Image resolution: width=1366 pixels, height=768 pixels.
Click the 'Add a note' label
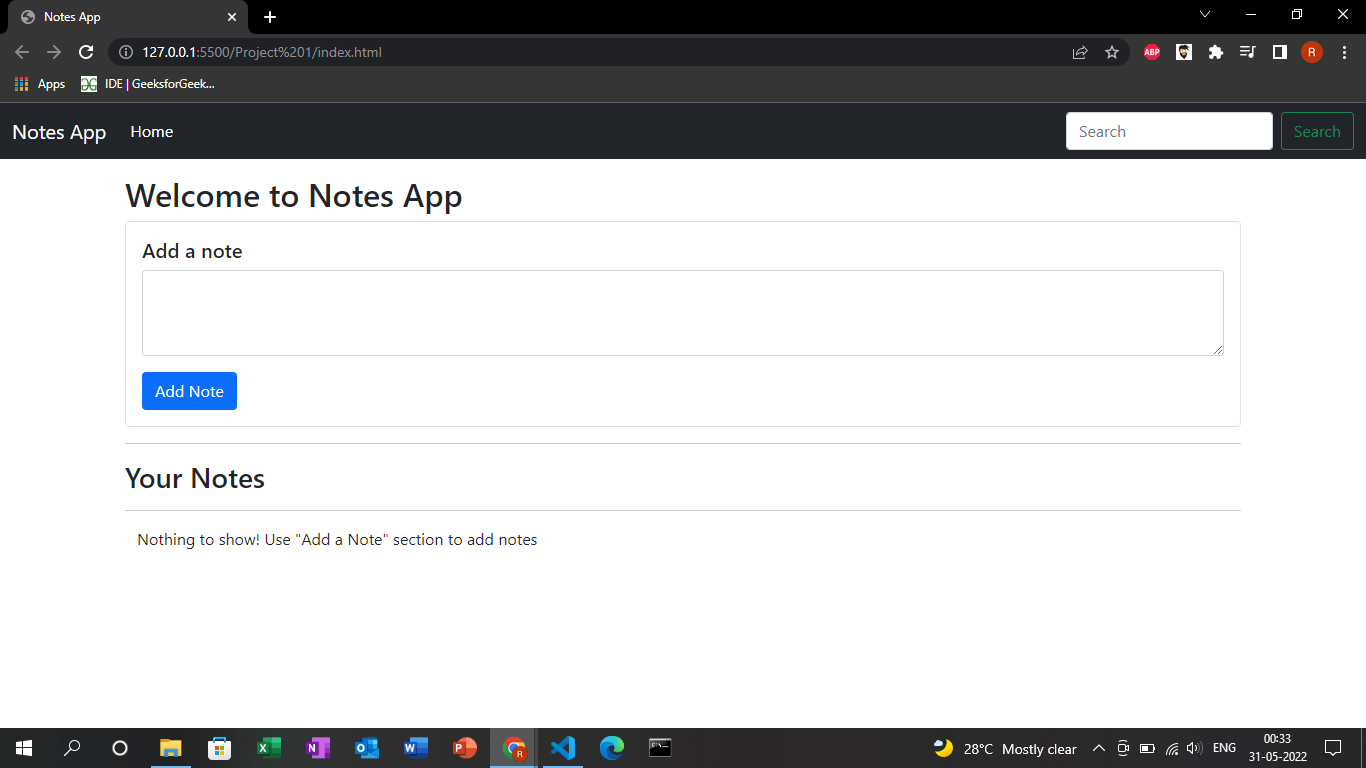pos(192,251)
